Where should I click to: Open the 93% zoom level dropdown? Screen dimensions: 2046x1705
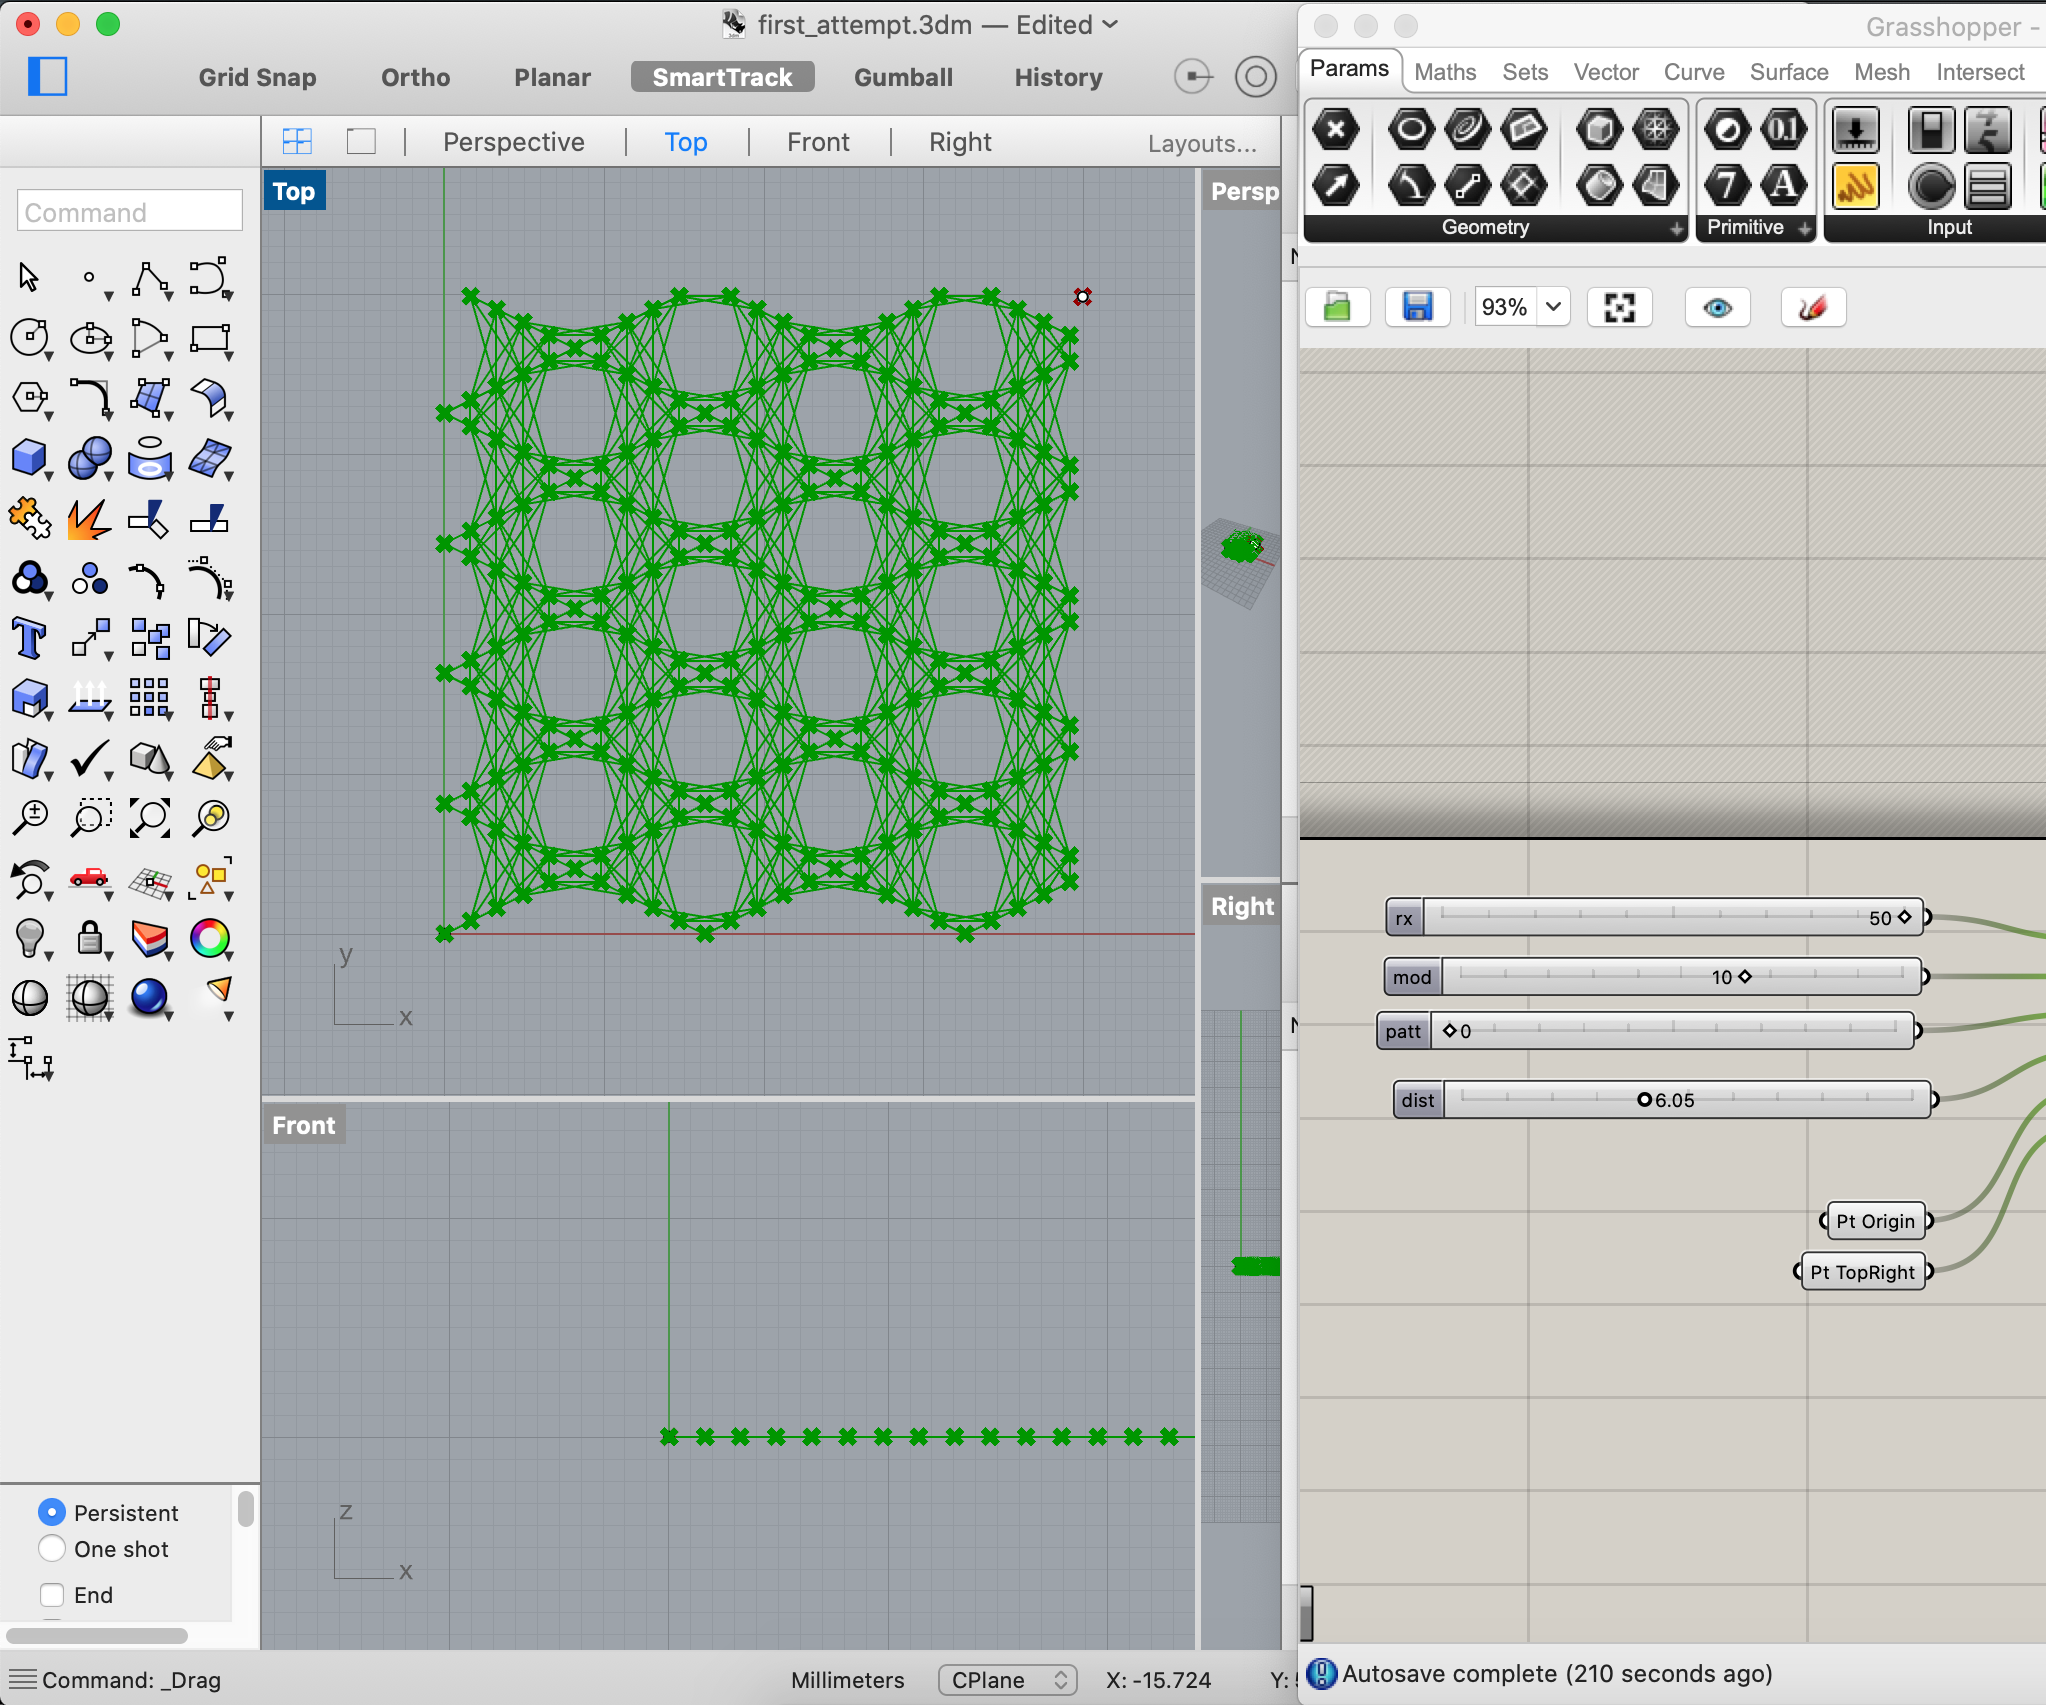1553,307
